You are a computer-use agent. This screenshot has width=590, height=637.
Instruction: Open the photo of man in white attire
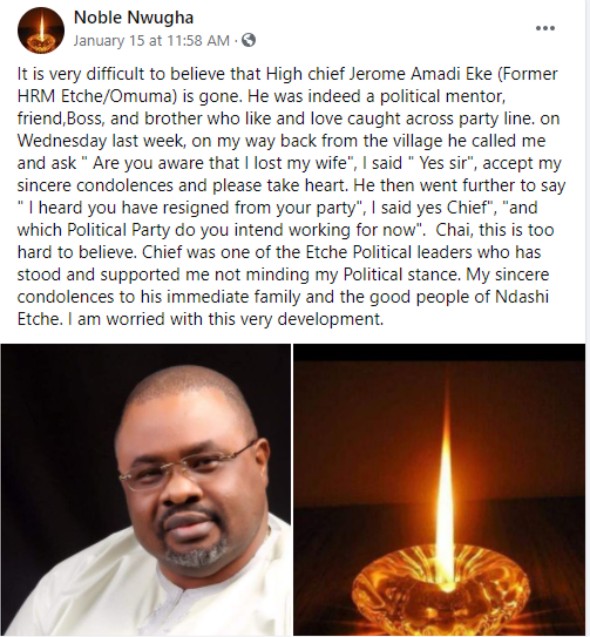[146, 490]
